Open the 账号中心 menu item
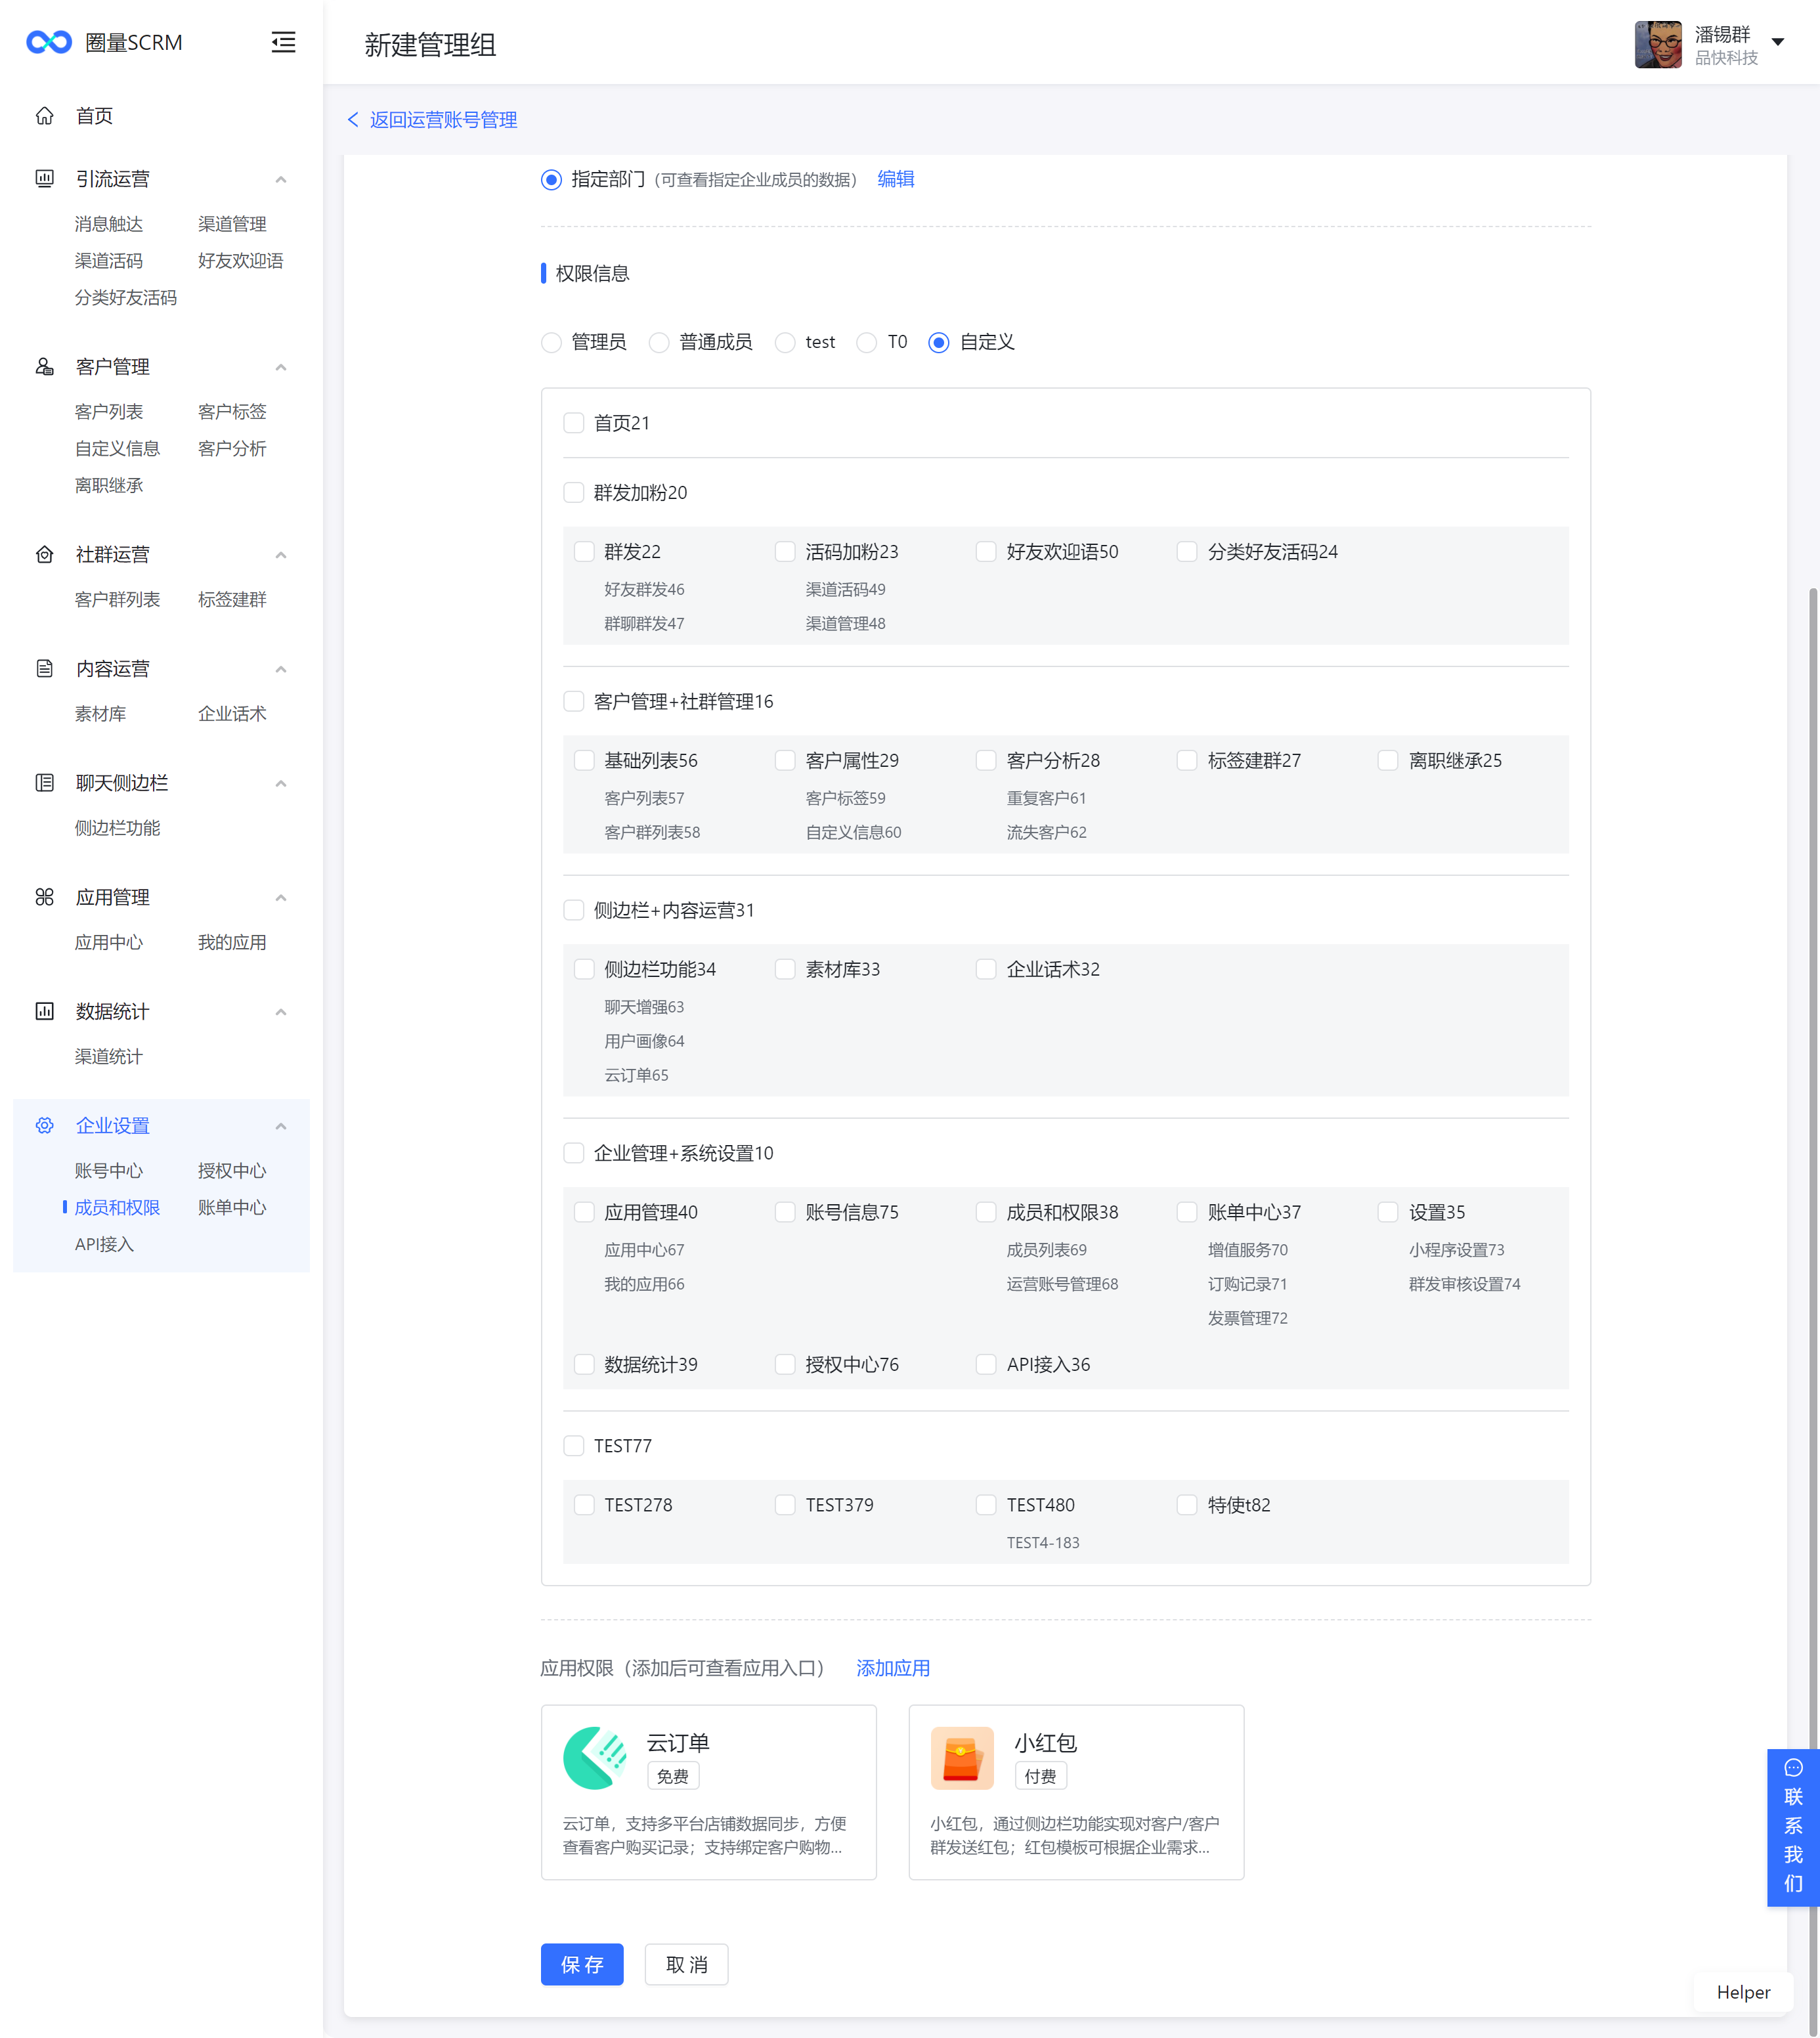Image resolution: width=1820 pixels, height=2038 pixels. 109,1171
